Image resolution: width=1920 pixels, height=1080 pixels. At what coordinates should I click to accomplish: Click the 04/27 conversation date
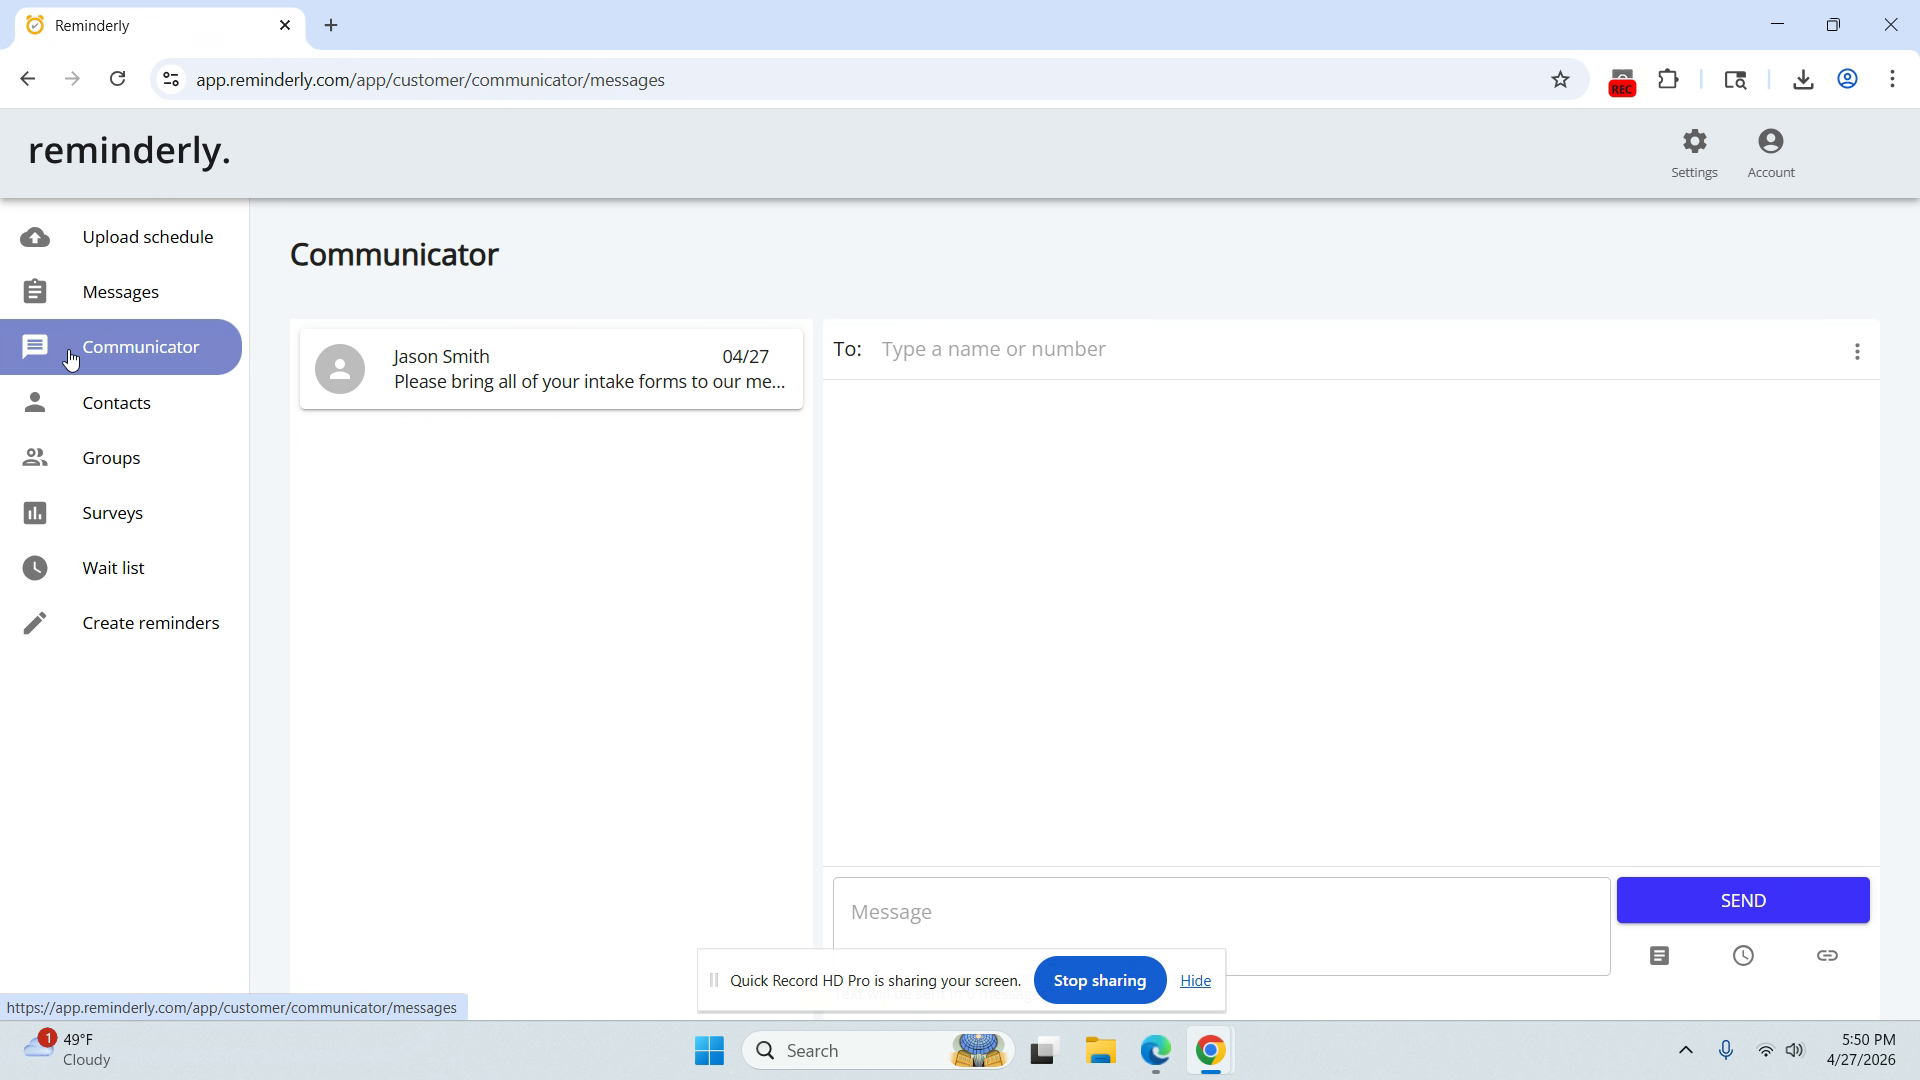745,357
